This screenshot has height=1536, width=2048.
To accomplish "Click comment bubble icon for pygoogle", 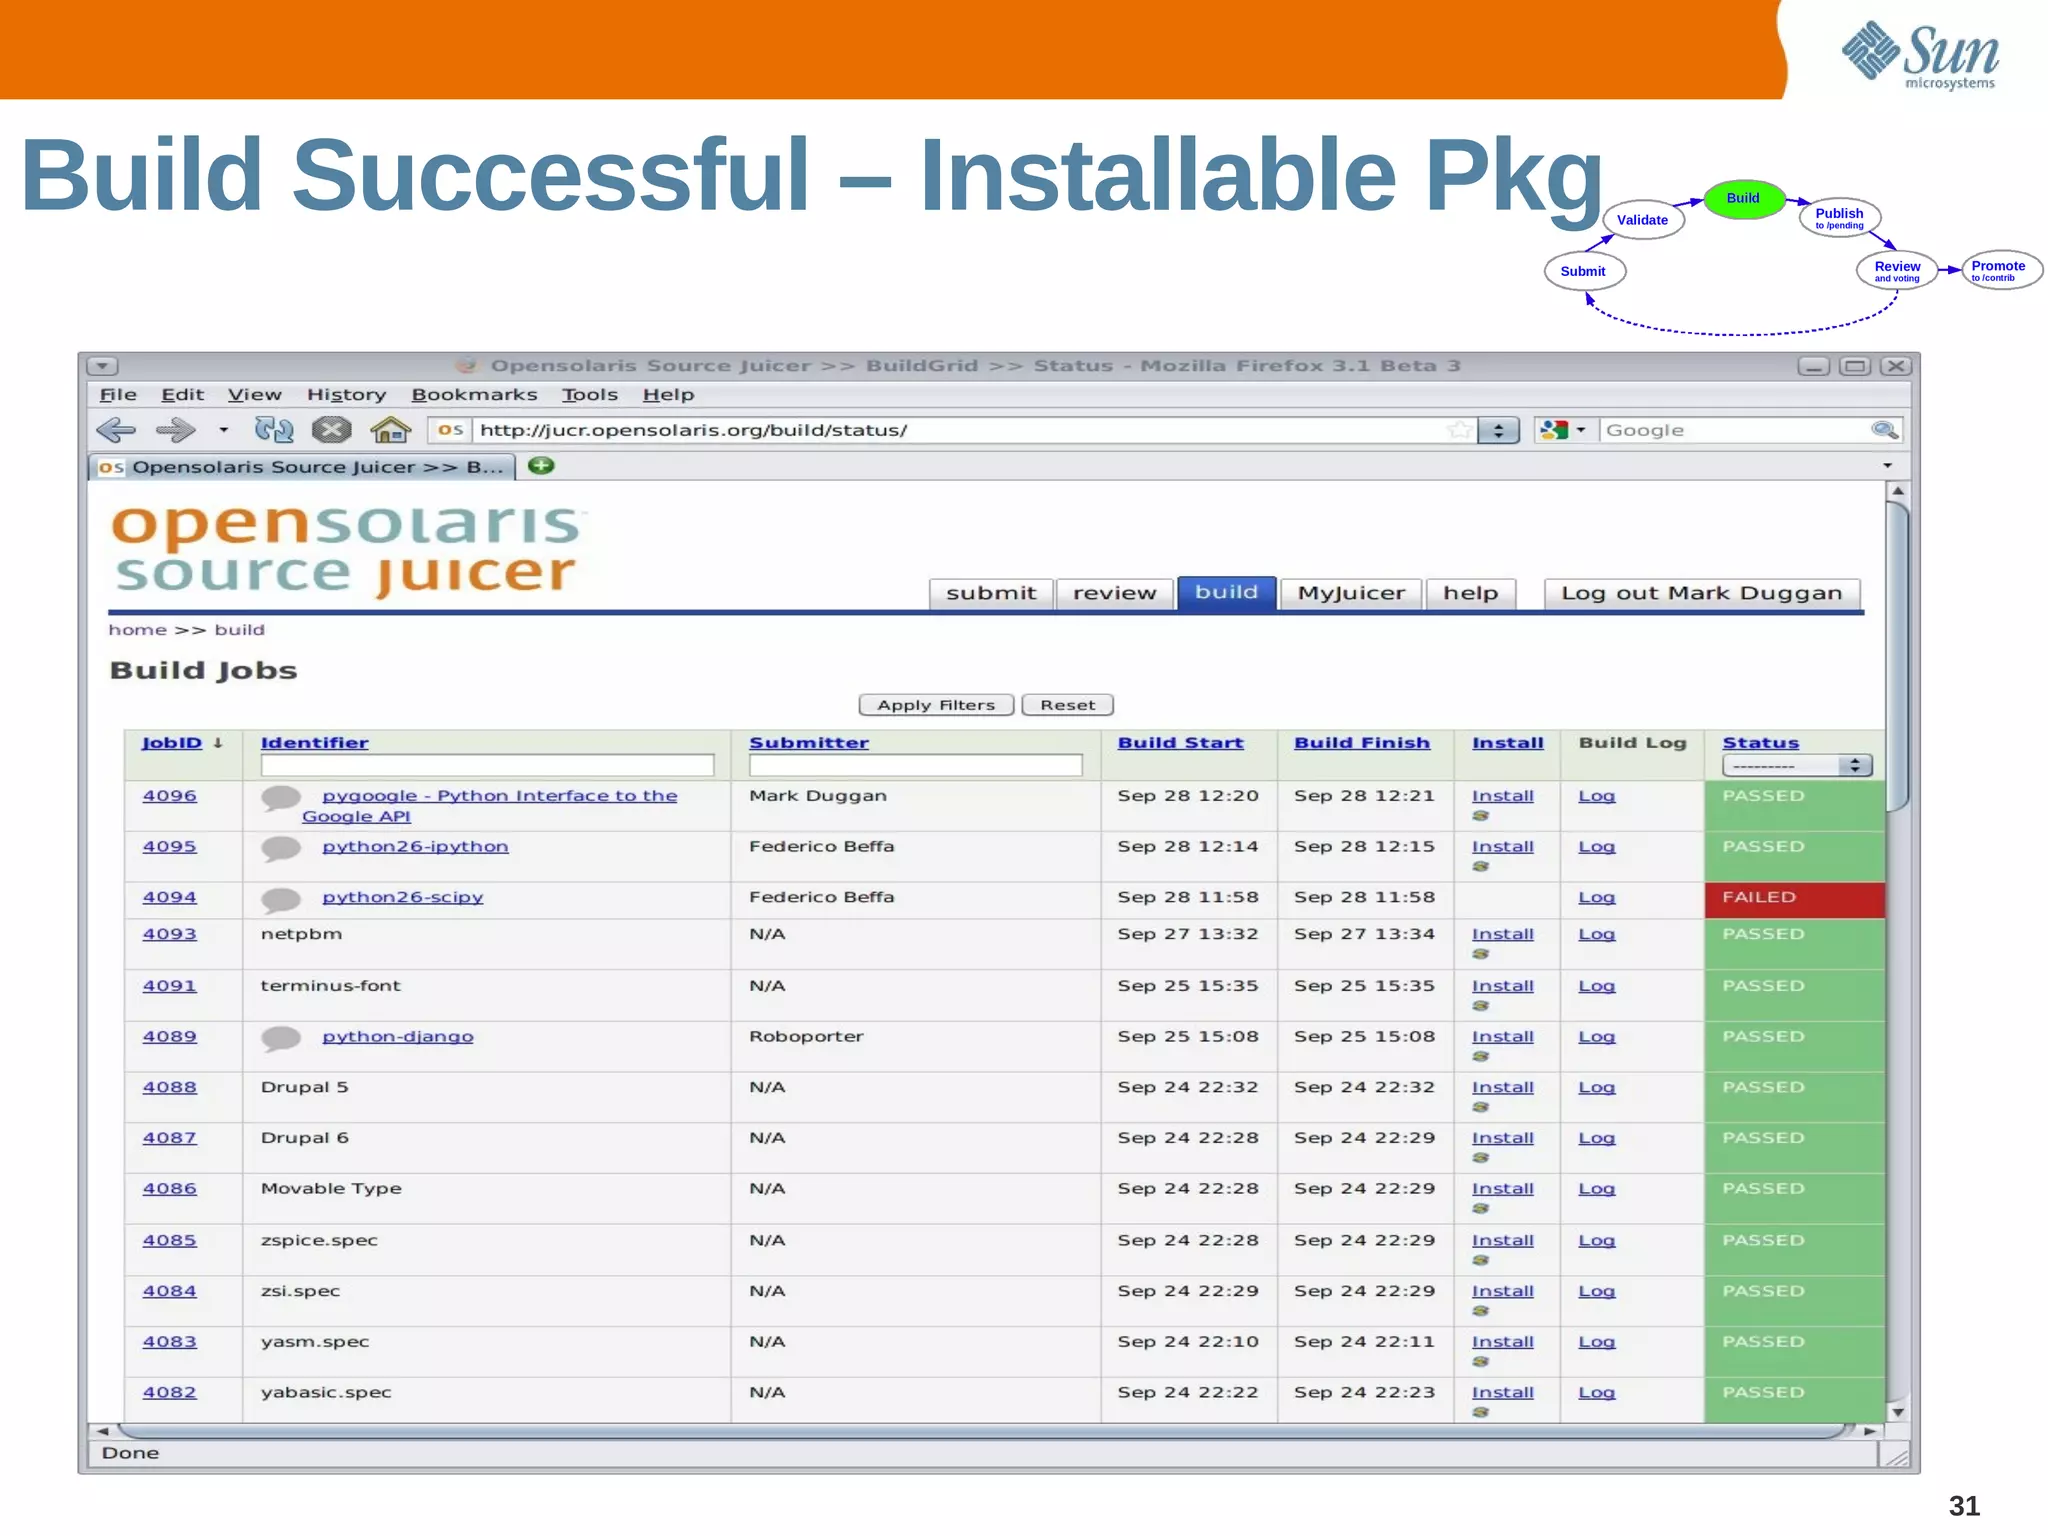I will pyautogui.click(x=281, y=798).
